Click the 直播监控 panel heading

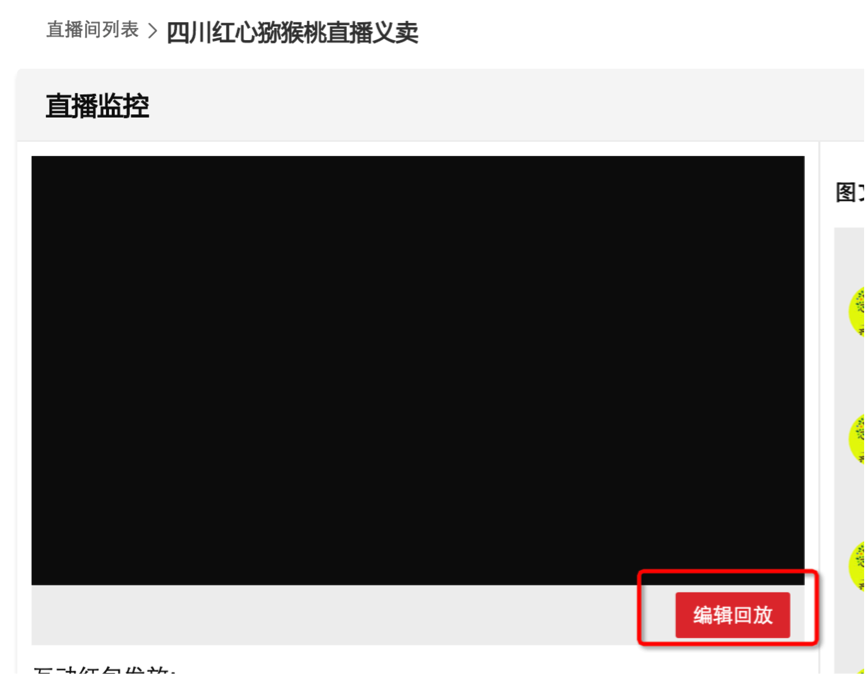coord(97,106)
